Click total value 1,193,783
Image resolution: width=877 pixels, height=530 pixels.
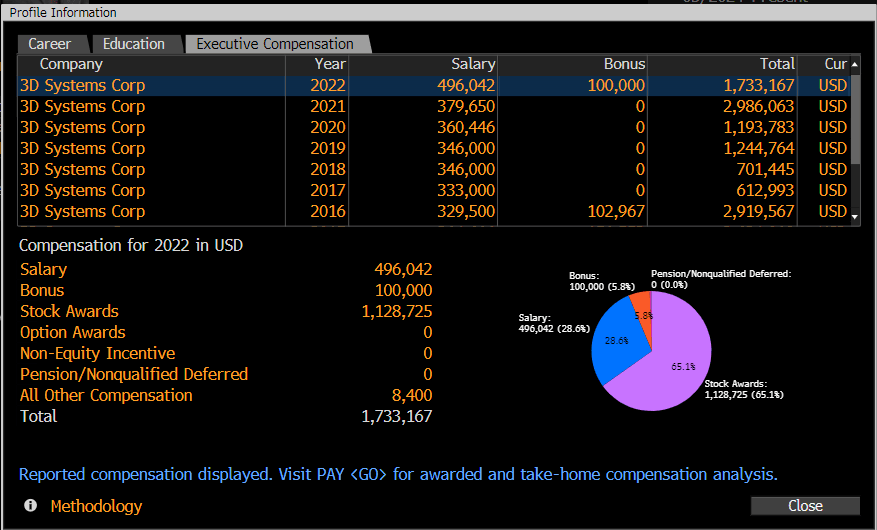click(758, 127)
